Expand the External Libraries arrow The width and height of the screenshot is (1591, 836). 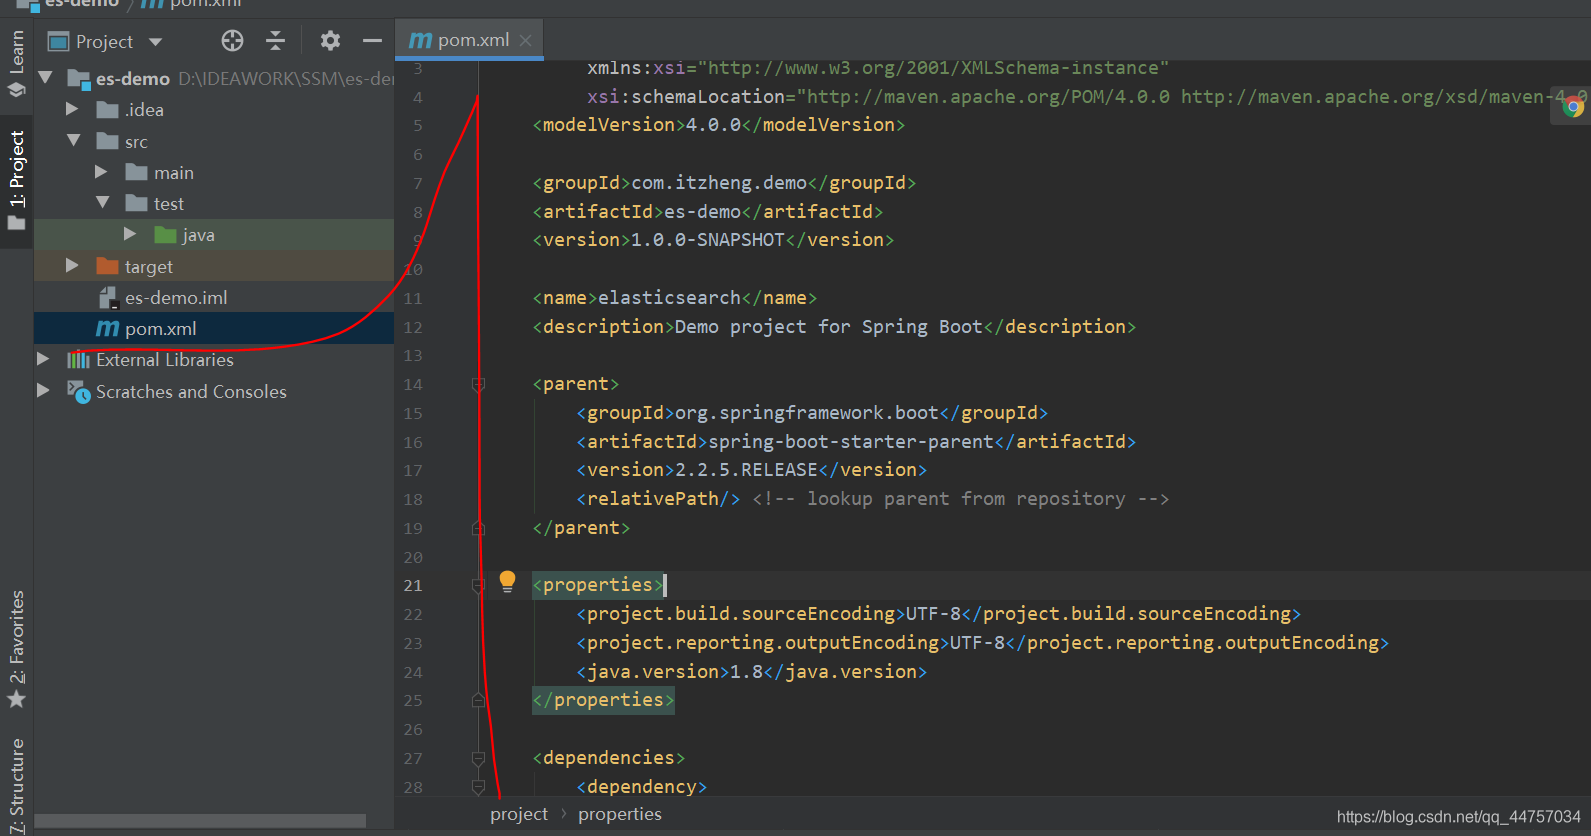click(43, 358)
